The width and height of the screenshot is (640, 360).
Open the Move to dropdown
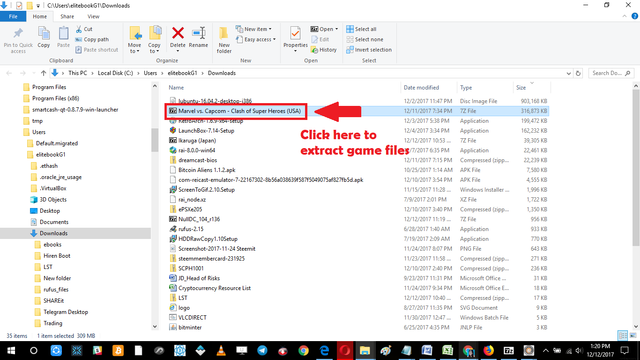[134, 40]
